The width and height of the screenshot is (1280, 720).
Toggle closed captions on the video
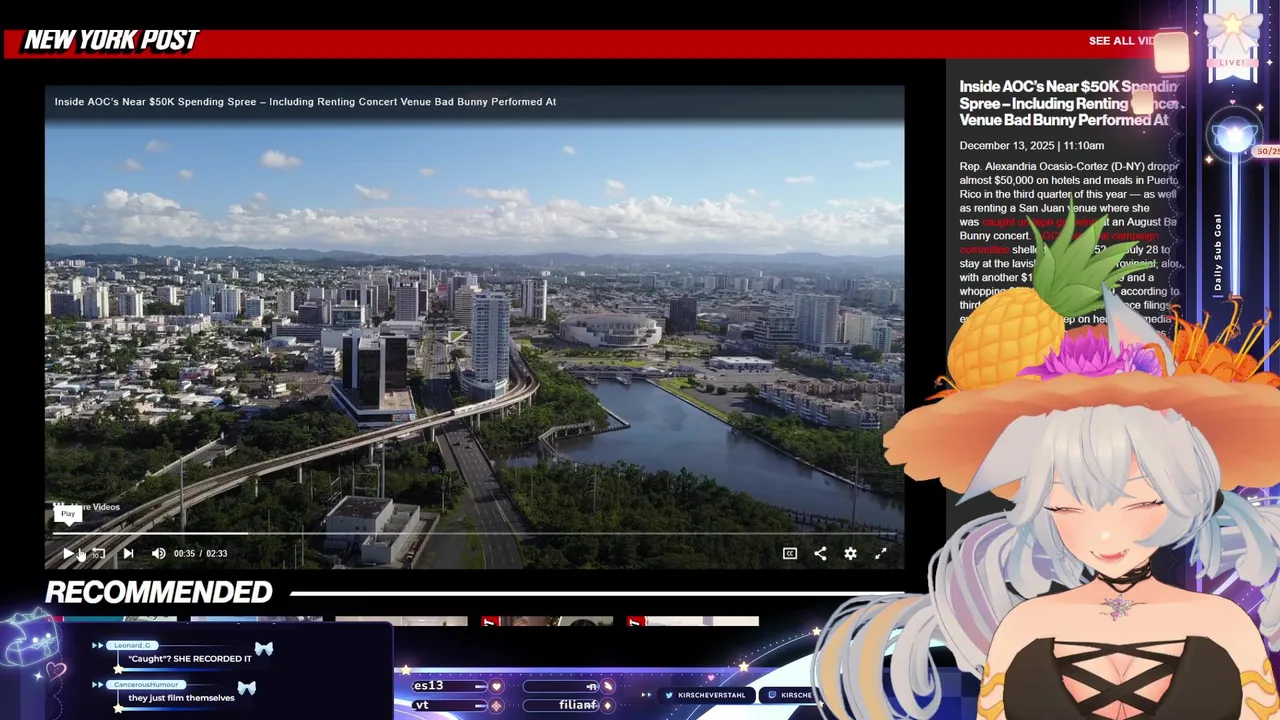(790, 553)
